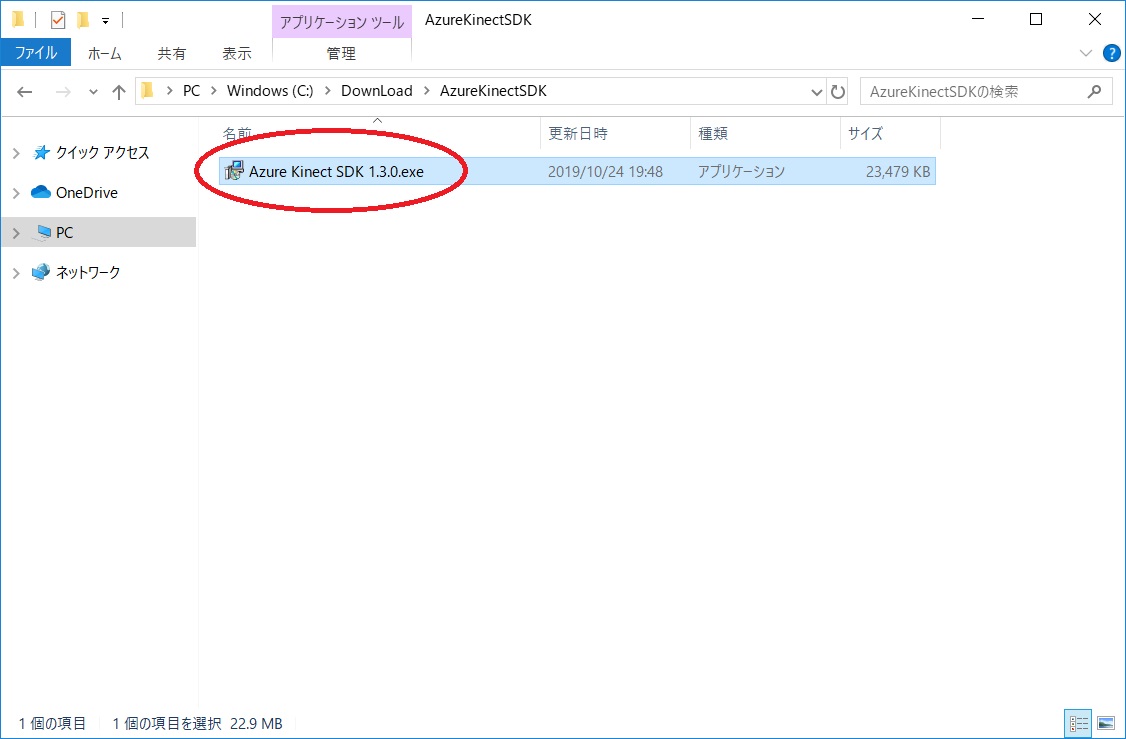Image resolution: width=1126 pixels, height=739 pixels.
Task: Click the breadcrumb chevron after Windows (C:)
Action: [327, 91]
